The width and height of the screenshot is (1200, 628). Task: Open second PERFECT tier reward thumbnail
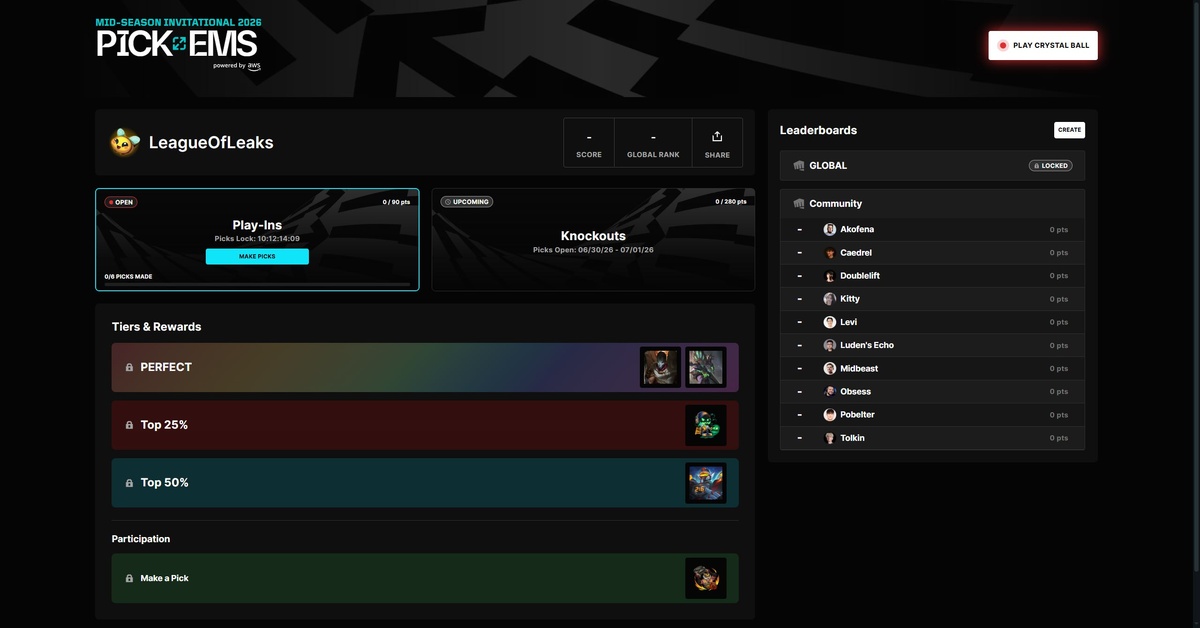pos(706,368)
